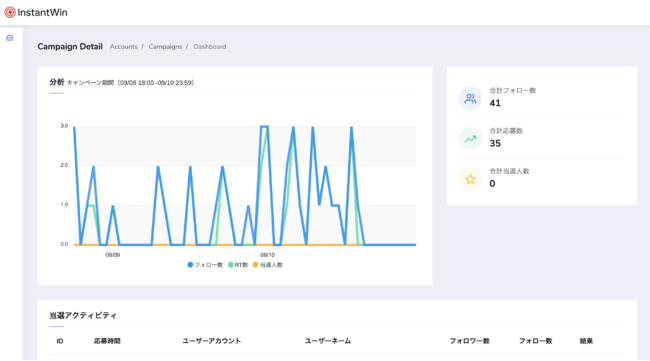650x361 pixels.
Task: Toggle the orange 当選人数 legend series
Action: click(x=268, y=265)
